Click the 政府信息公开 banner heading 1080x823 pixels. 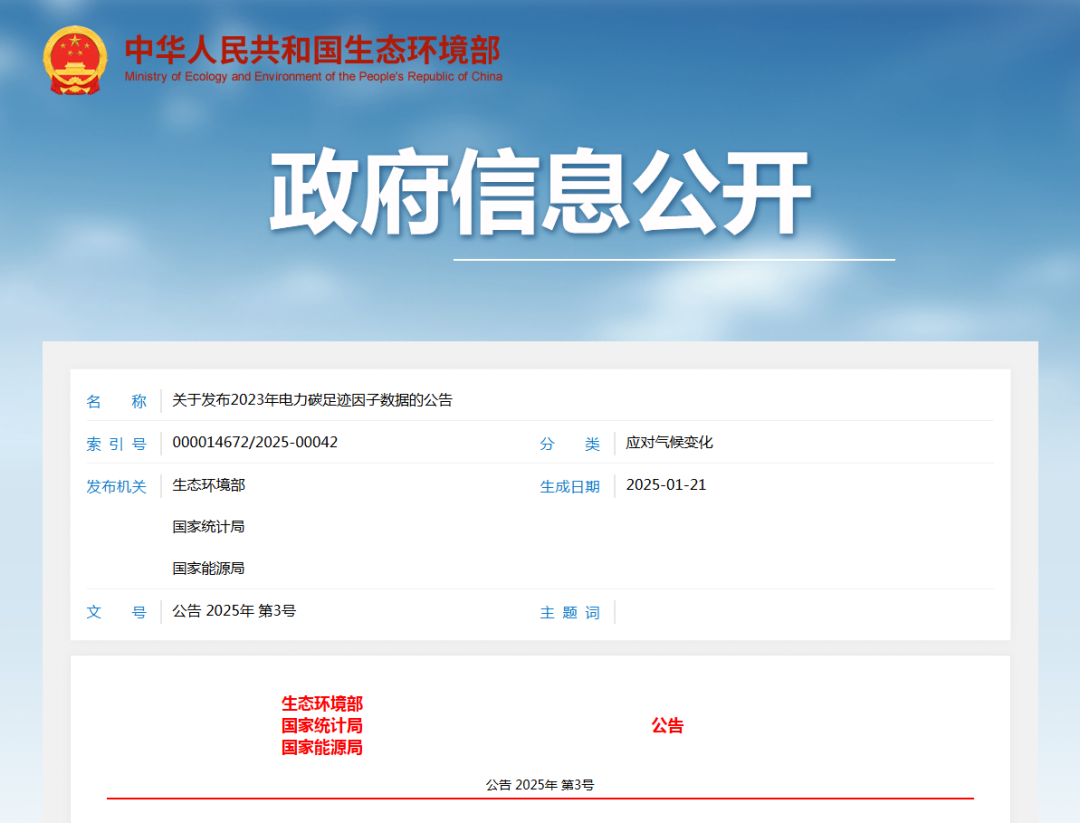point(540,195)
